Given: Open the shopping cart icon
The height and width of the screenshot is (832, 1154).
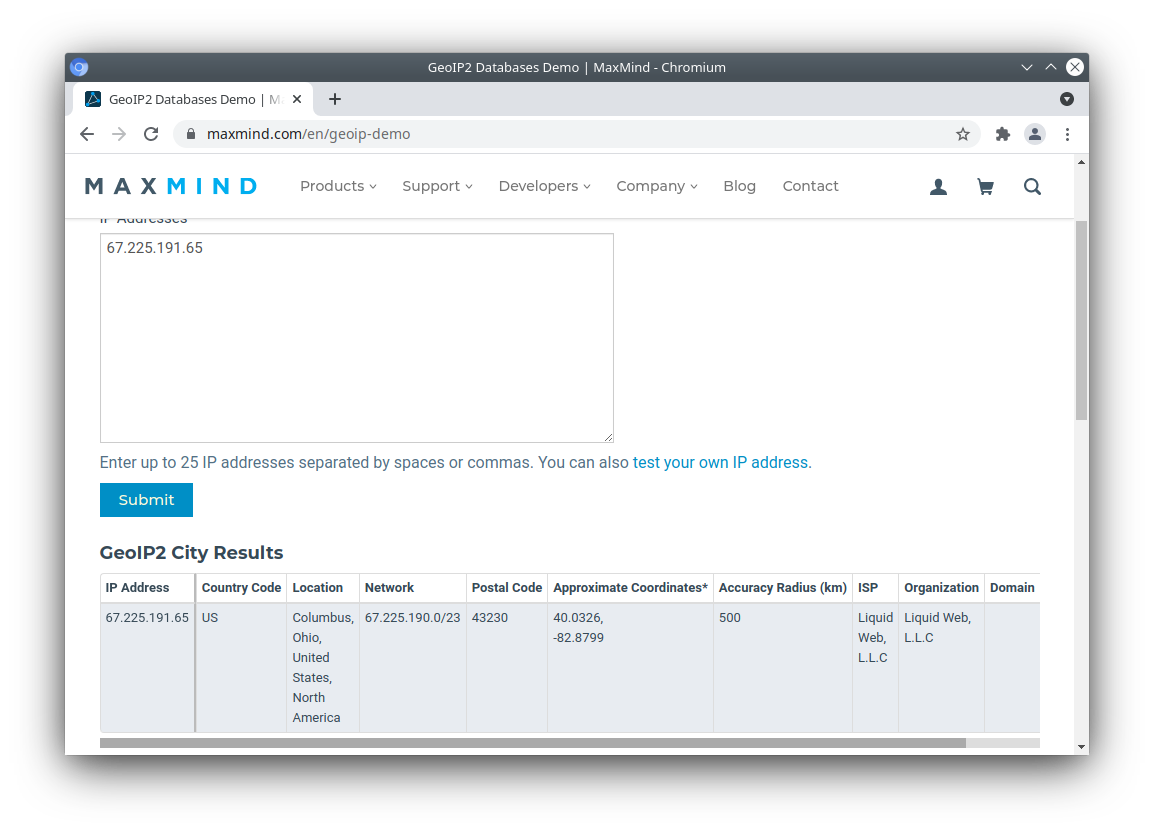Looking at the screenshot, I should (985, 187).
